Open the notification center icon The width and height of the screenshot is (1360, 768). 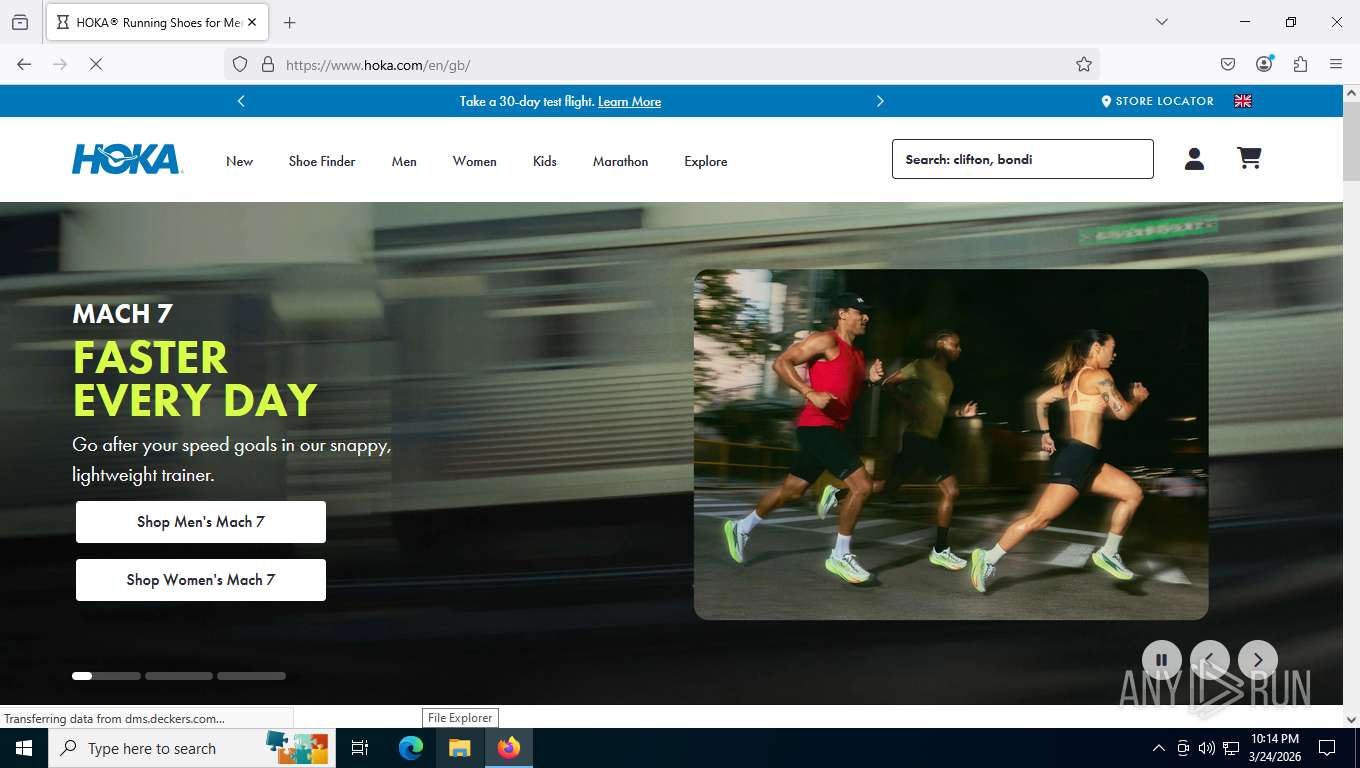pyautogui.click(x=1327, y=748)
